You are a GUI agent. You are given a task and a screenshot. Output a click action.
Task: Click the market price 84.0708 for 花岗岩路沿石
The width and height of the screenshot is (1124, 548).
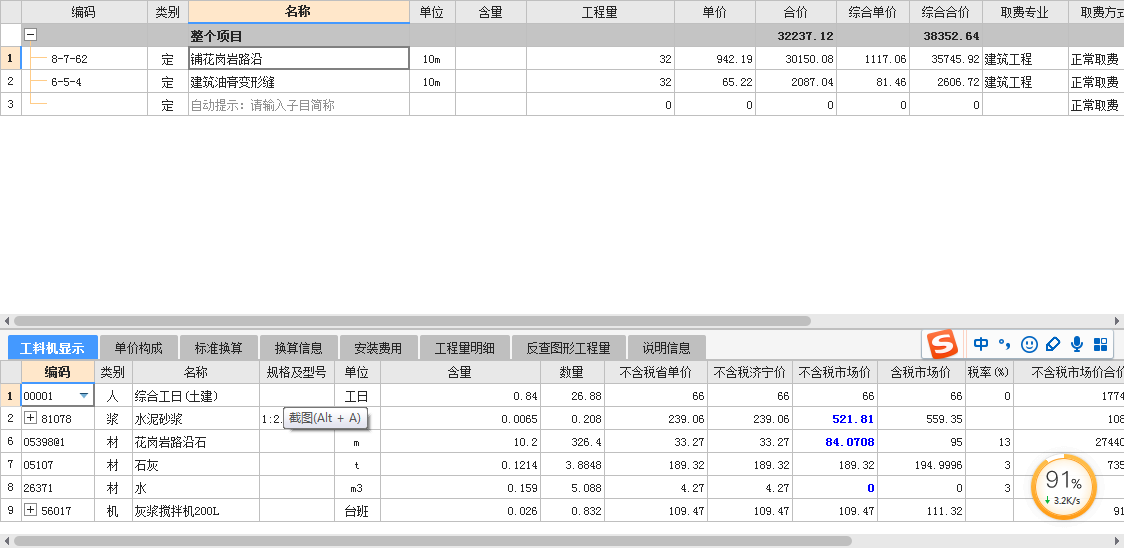[x=835, y=441]
